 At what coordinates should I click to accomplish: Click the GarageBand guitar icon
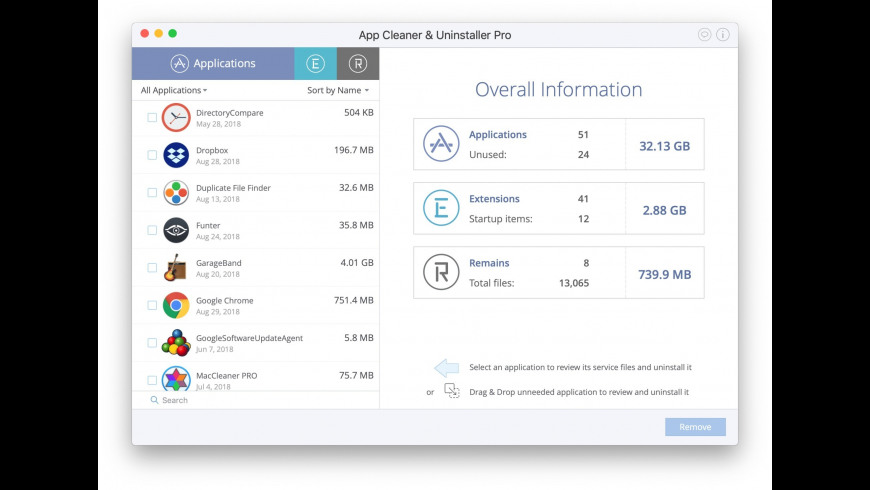(x=176, y=267)
